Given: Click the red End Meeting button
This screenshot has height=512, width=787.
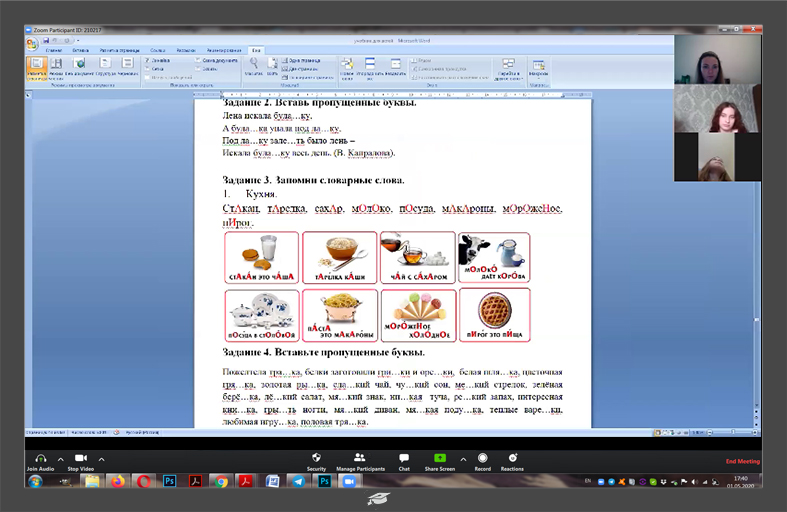Looking at the screenshot, I should tap(742, 461).
